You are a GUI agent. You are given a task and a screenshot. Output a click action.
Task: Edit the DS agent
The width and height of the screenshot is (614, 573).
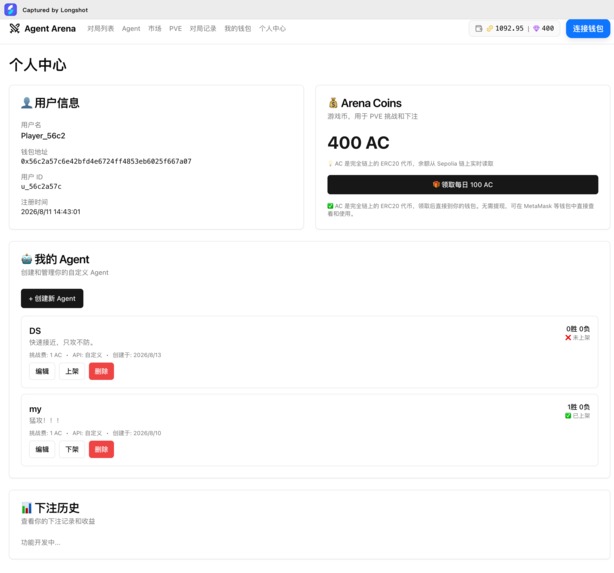point(42,371)
